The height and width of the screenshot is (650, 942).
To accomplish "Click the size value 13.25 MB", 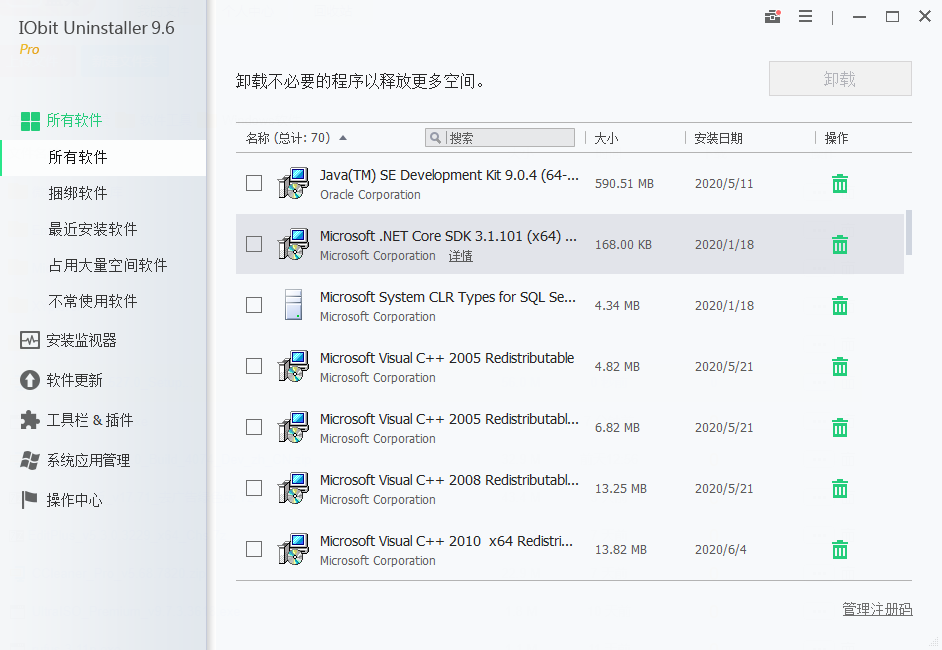I will pos(621,489).
